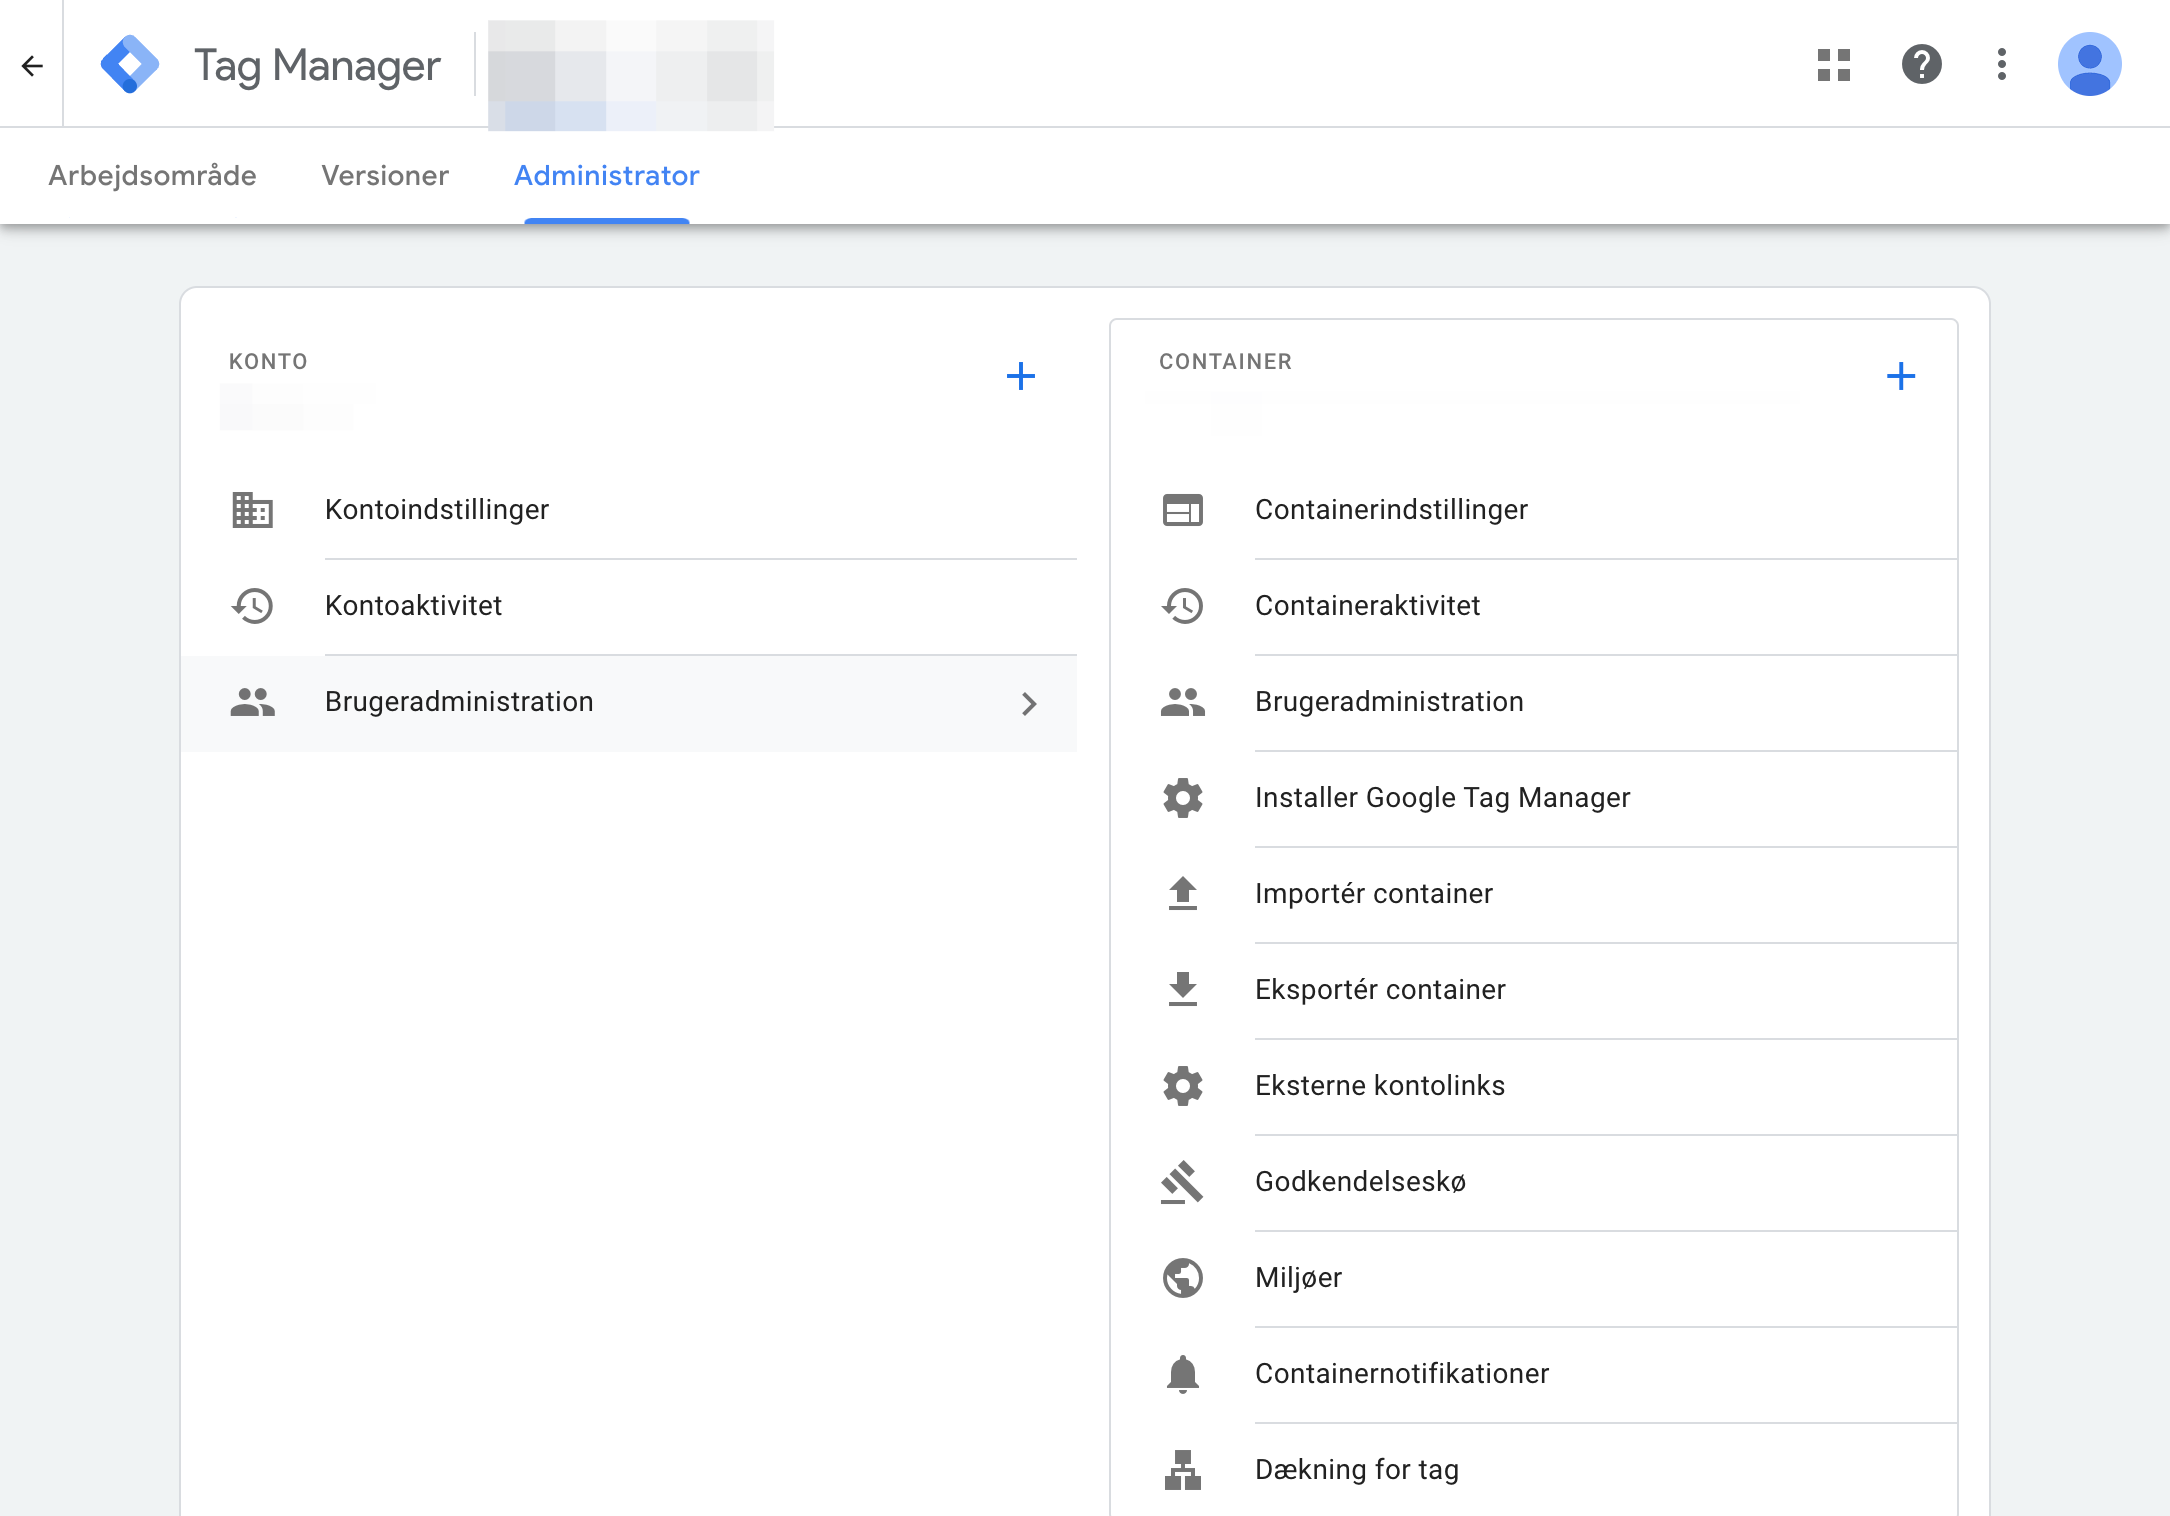
Task: Click the Eksportér container download icon
Action: [x=1182, y=989]
